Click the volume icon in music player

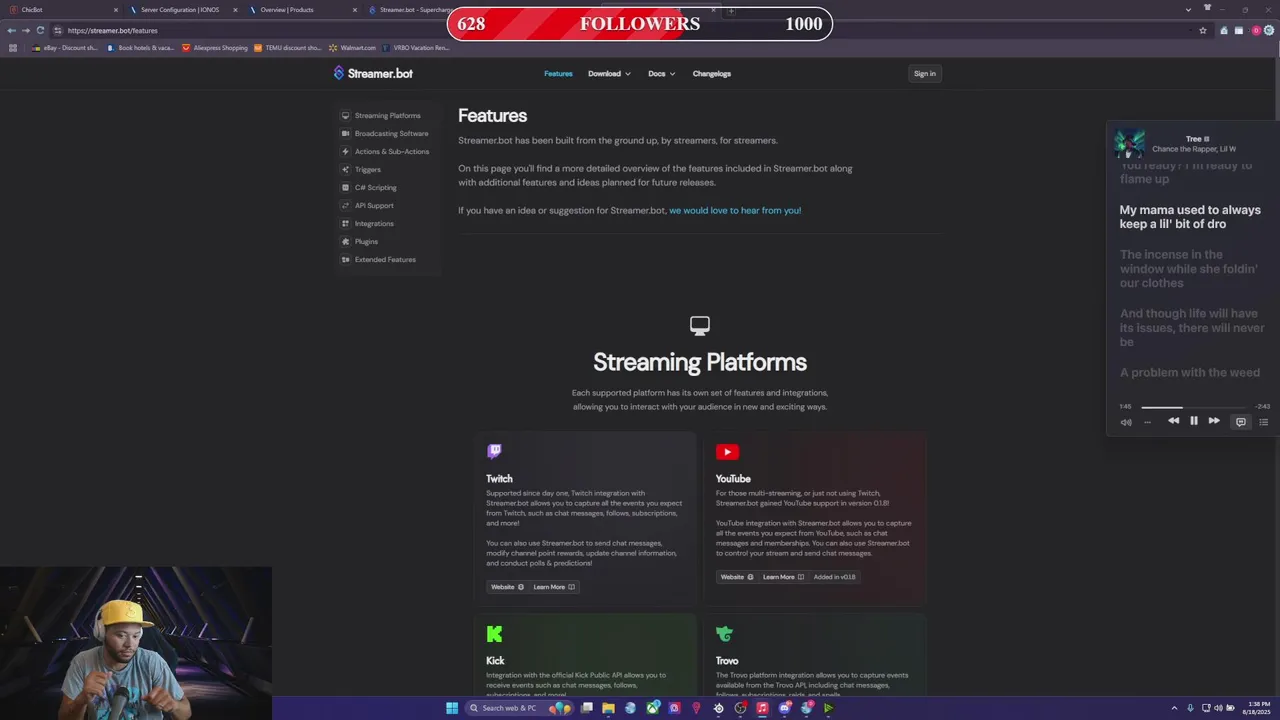[1126, 421]
